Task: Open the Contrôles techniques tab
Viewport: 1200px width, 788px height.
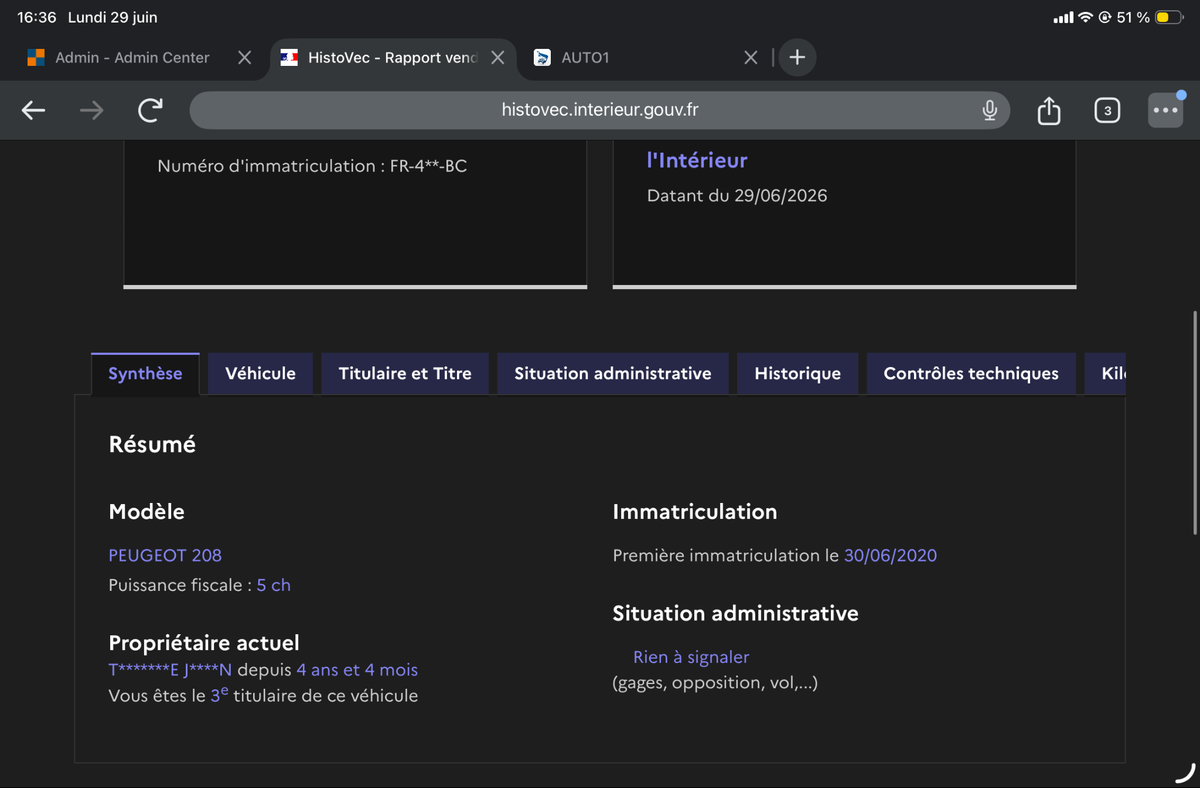Action: (x=971, y=373)
